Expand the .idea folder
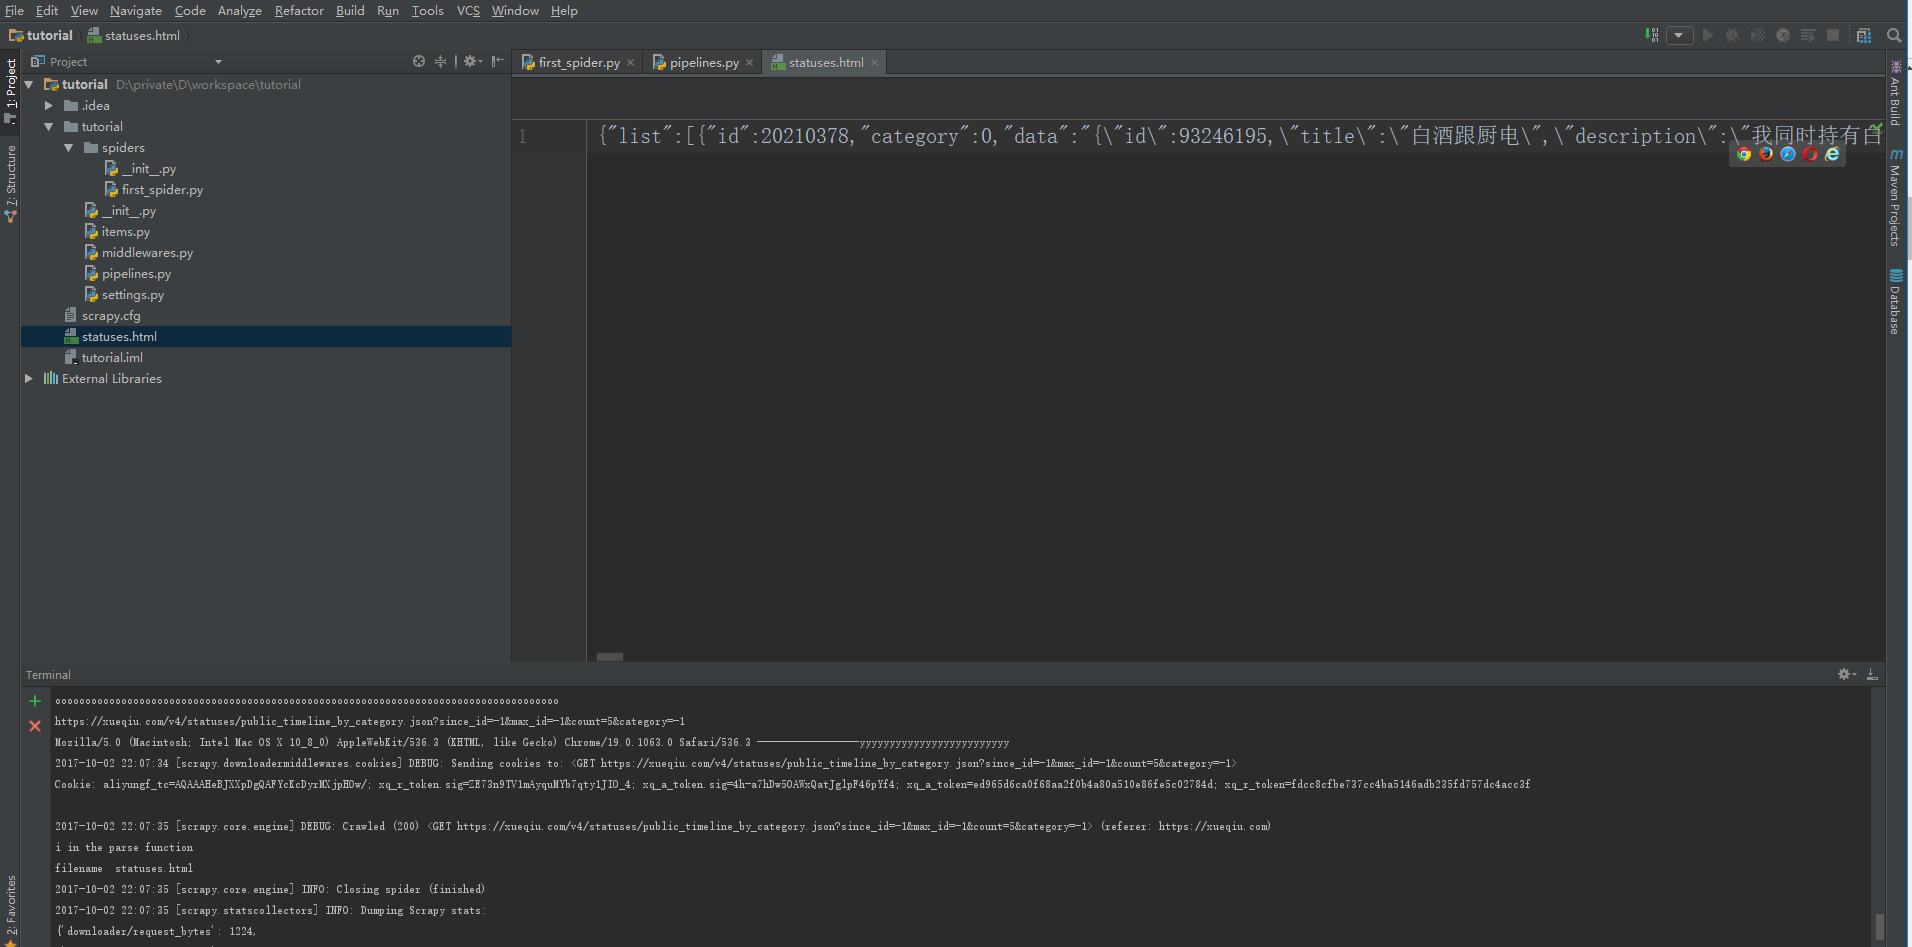 (x=49, y=105)
